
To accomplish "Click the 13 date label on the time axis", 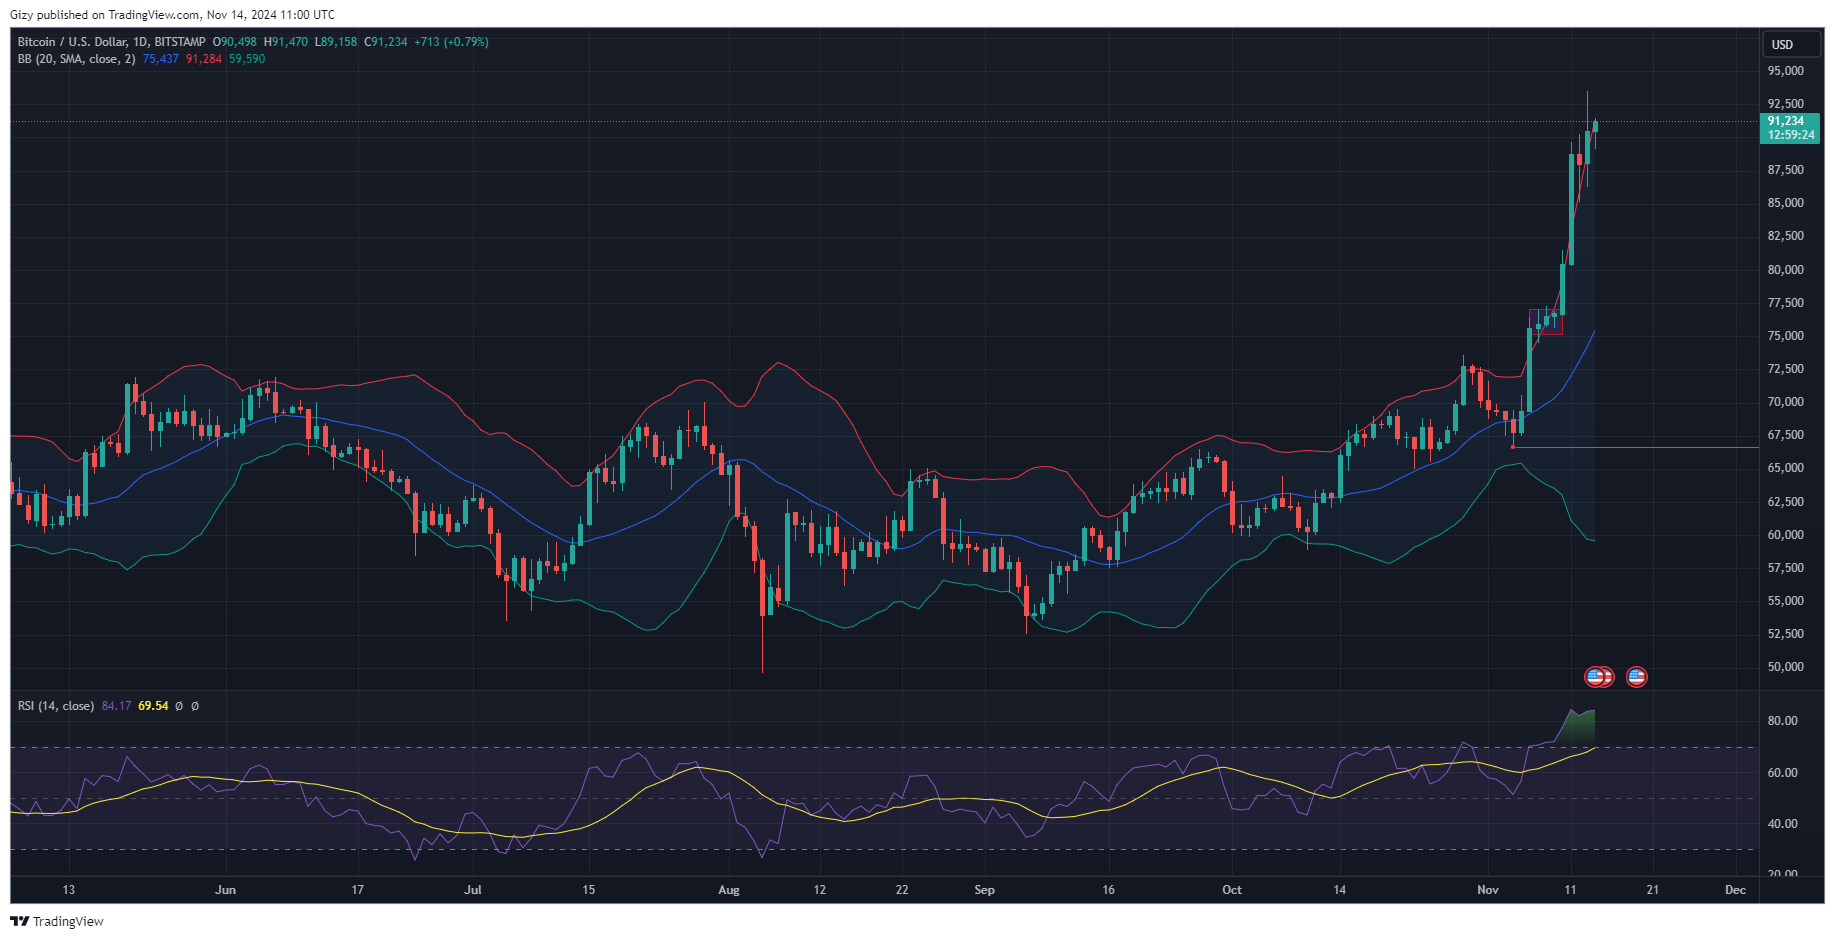I will (69, 890).
